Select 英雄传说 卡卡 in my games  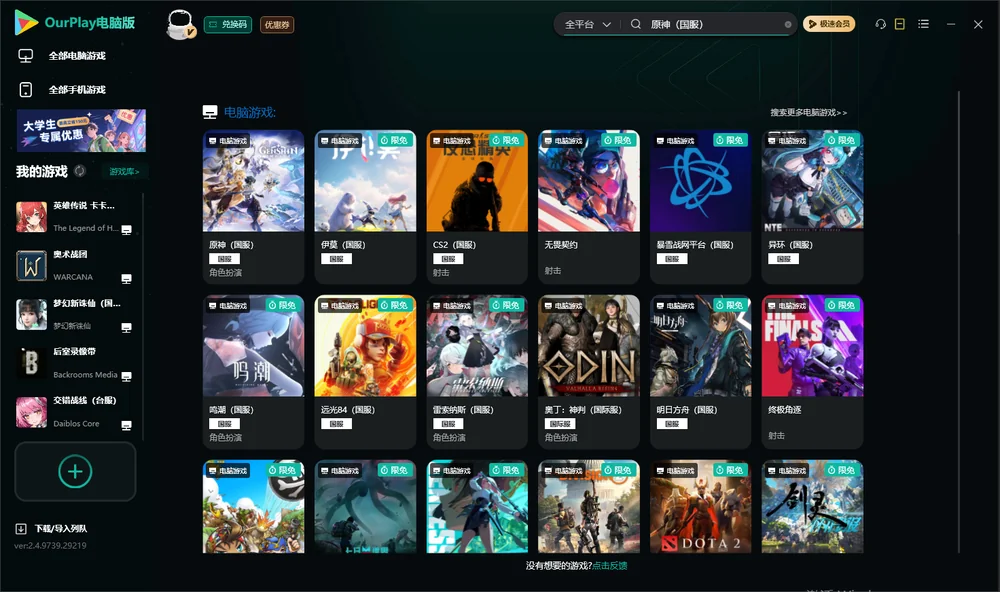pos(75,217)
